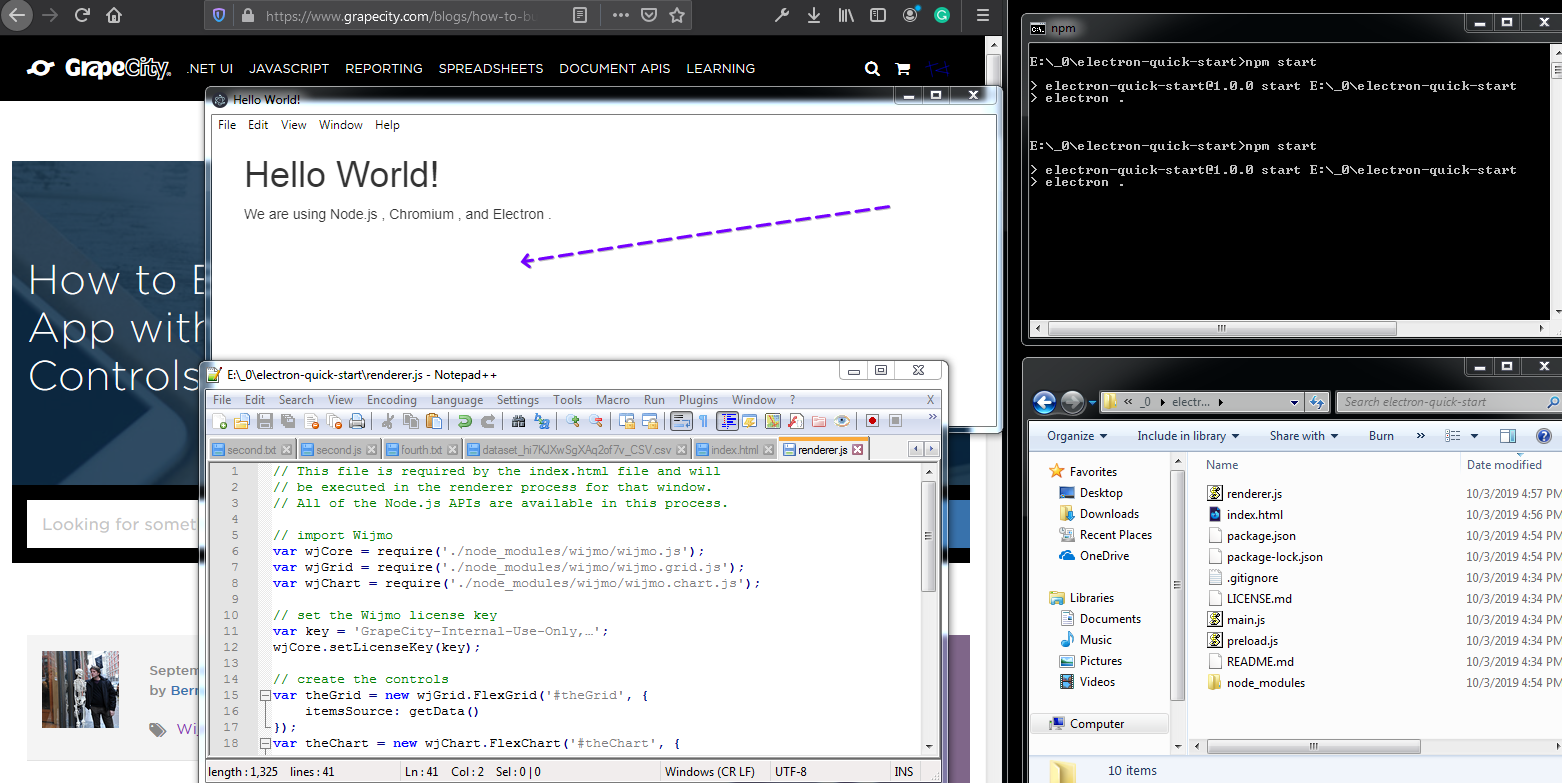Screen dimensions: 1562x783
Task: Open the Organize dropdown in Explorer
Action: pos(1077,436)
